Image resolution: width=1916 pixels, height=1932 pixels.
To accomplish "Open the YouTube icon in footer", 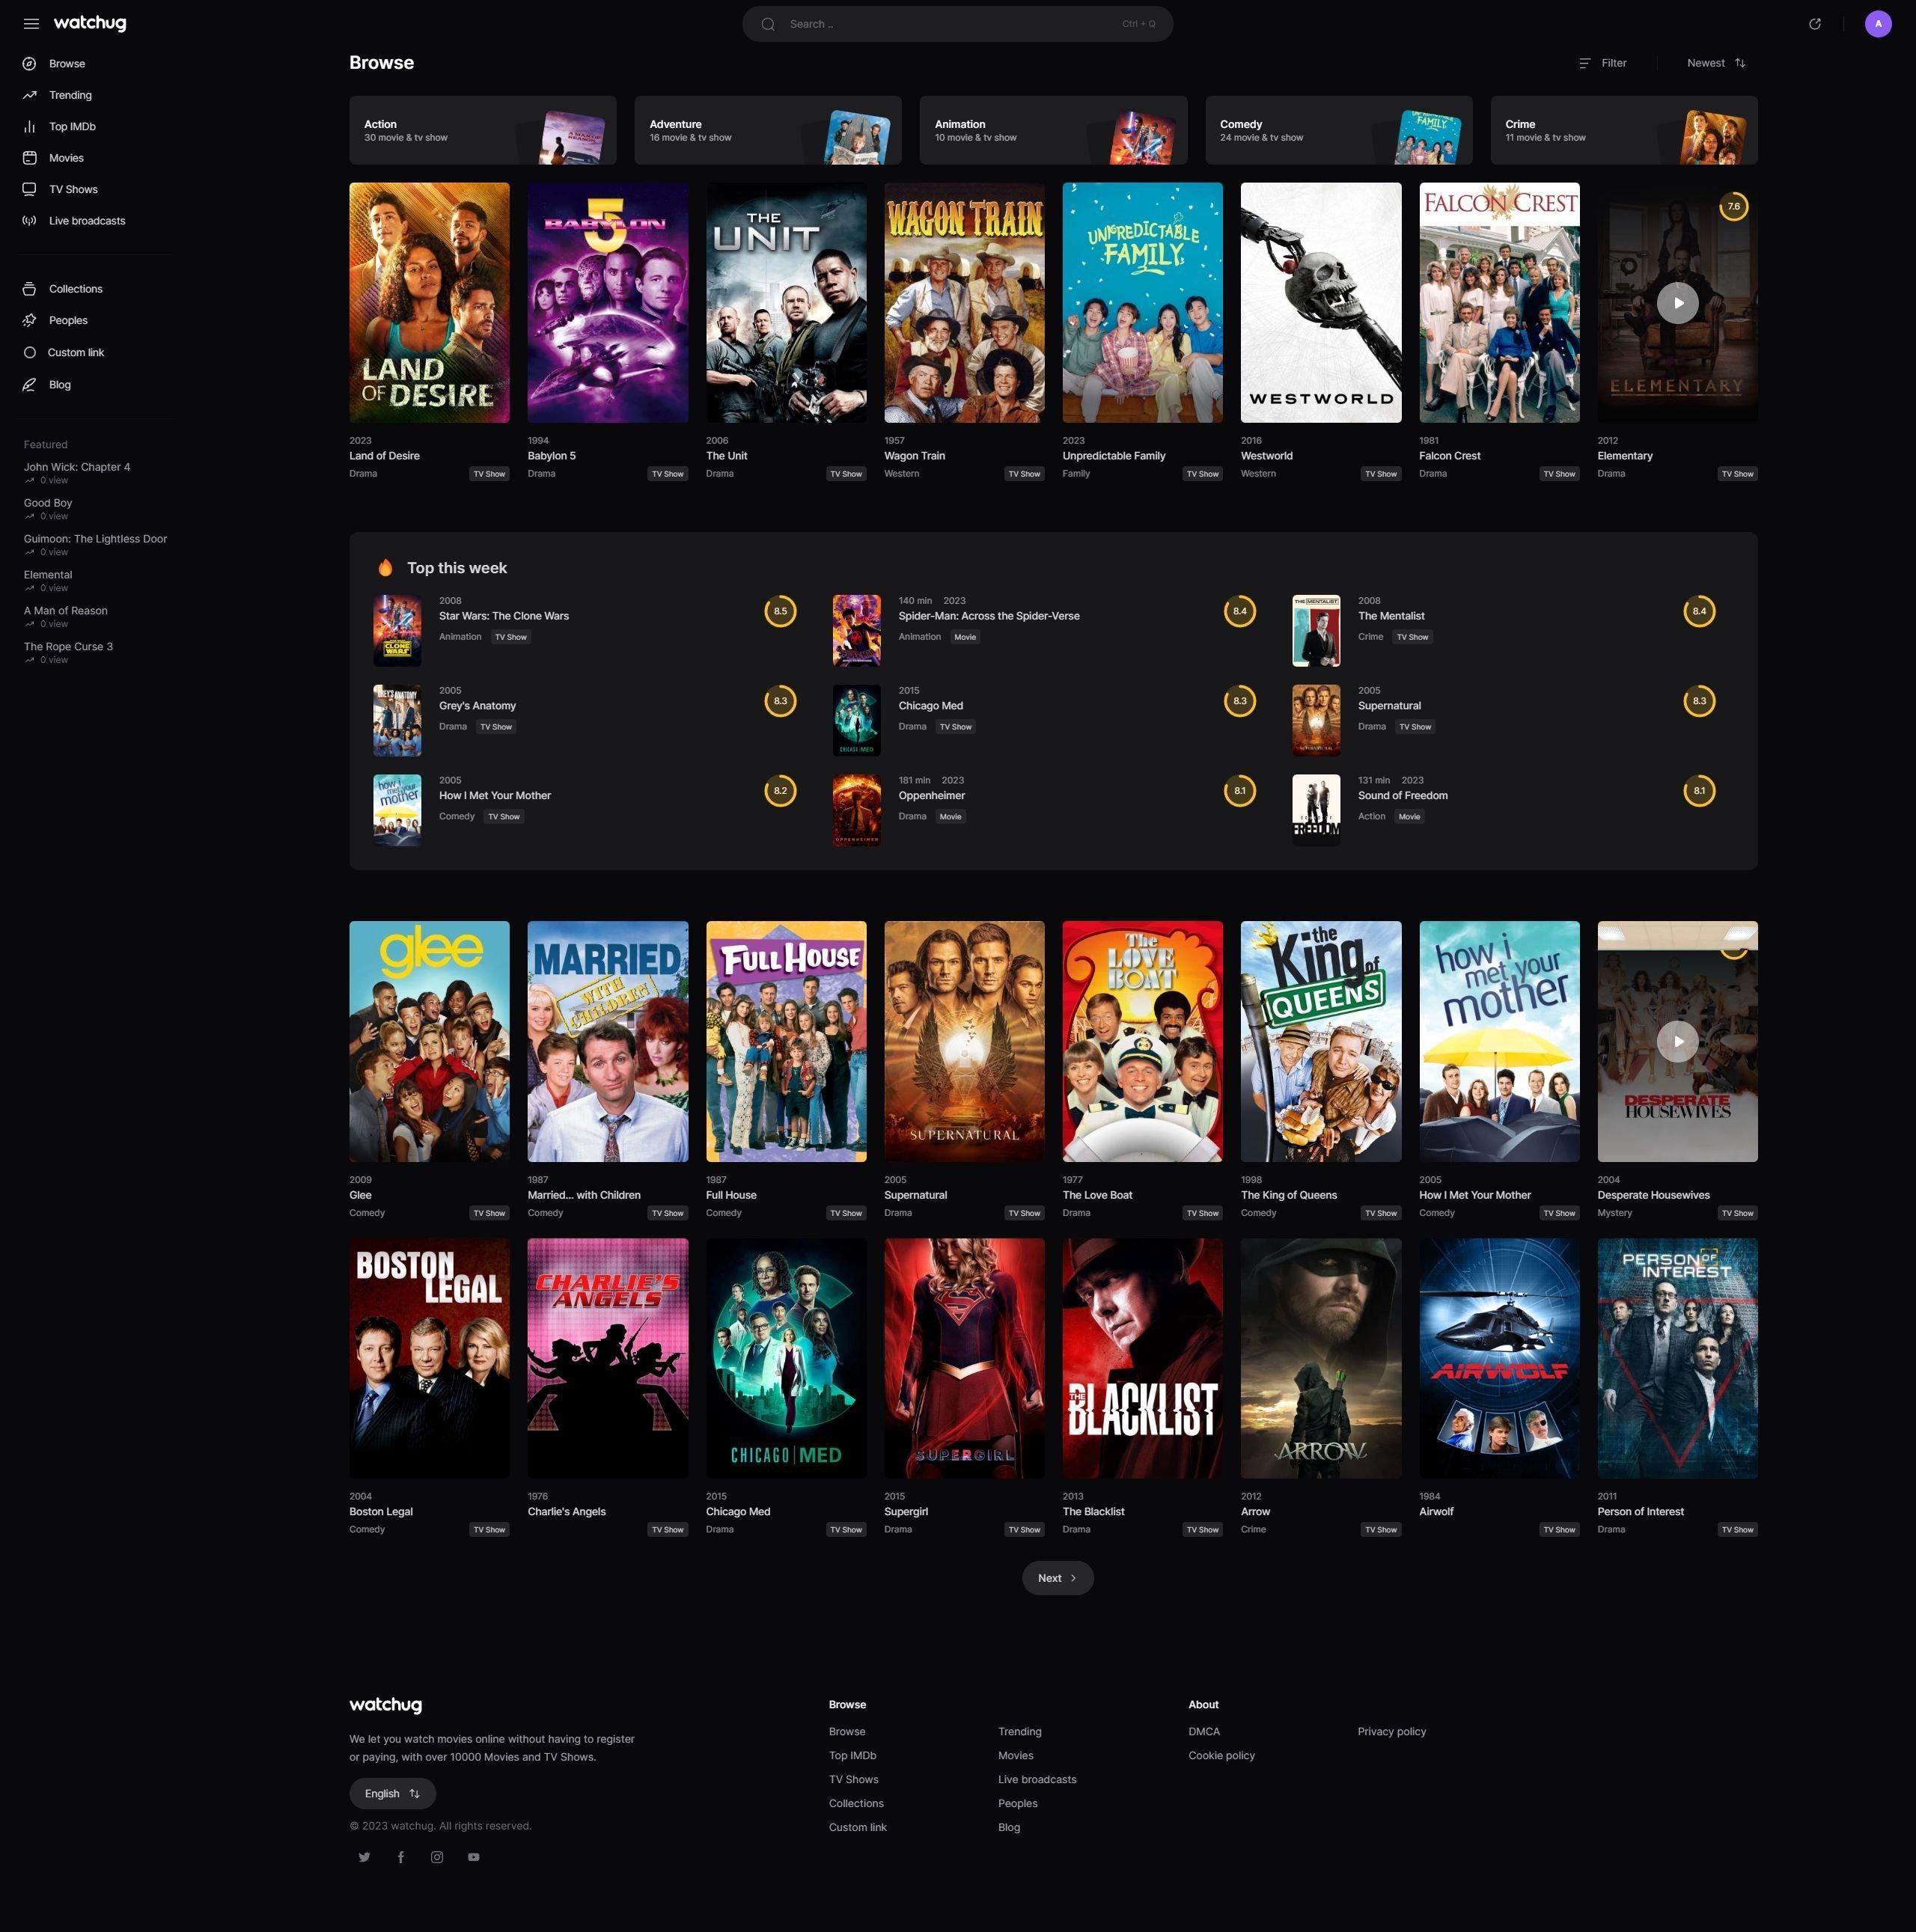I will 473,1857.
